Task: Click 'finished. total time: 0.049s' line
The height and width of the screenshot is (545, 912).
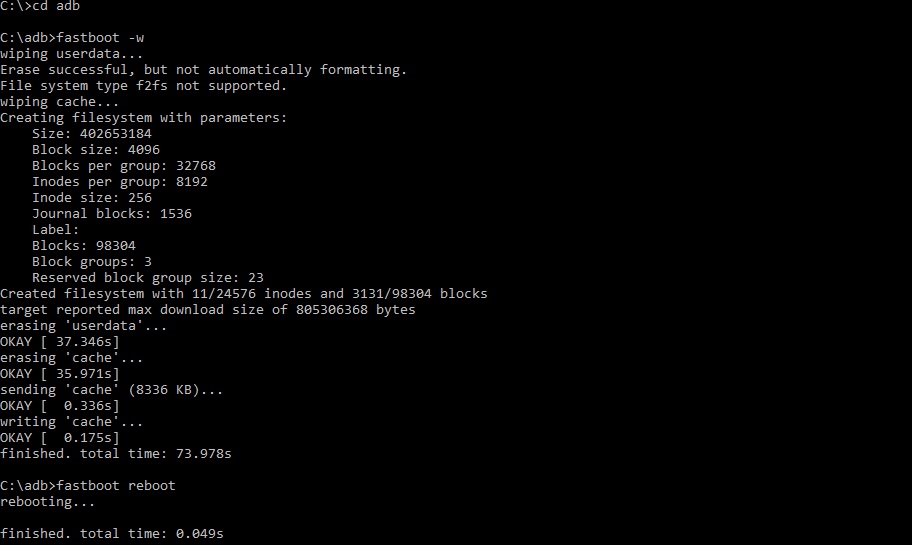Action: tap(112, 534)
